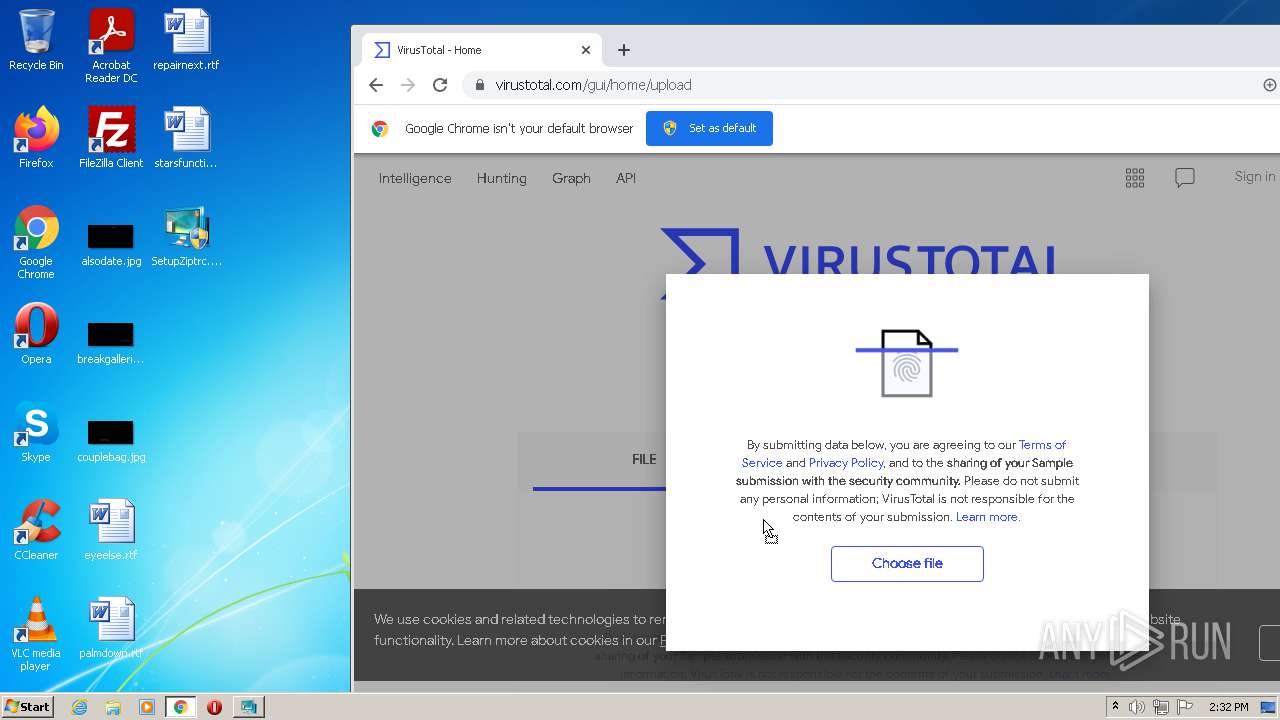Open VirusTotal comments chat icon
Image resolution: width=1280 pixels, height=720 pixels.
1185,178
